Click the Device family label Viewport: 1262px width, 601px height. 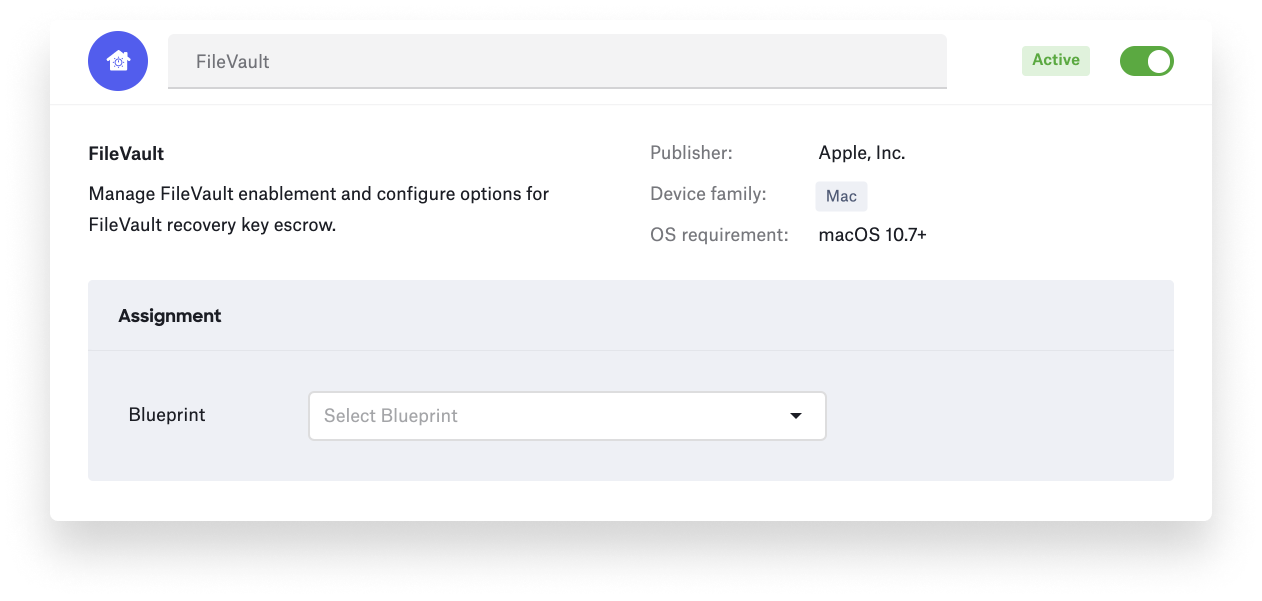pos(708,194)
